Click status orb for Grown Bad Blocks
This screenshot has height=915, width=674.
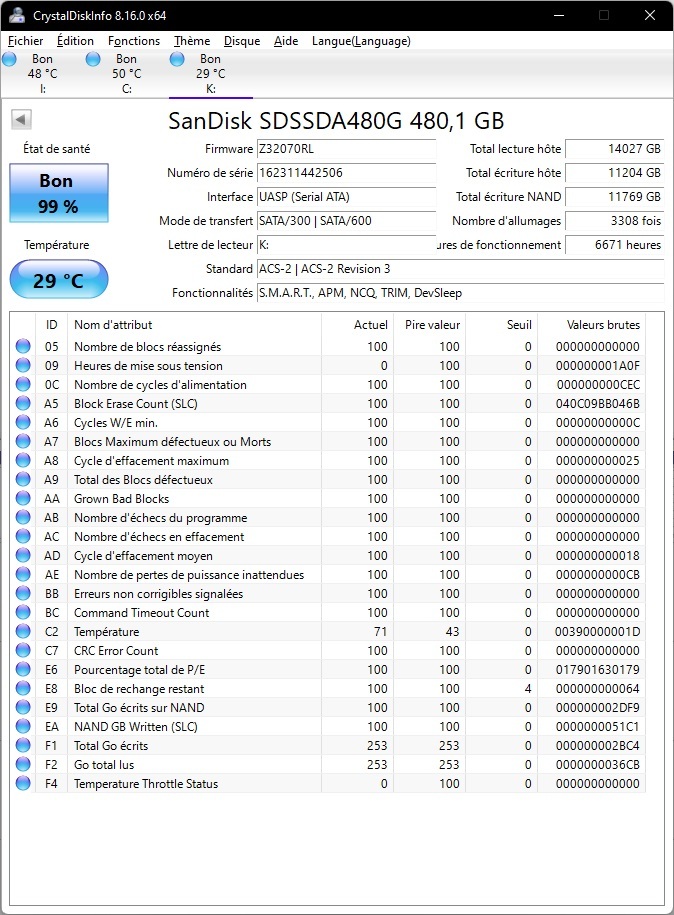[x=23, y=498]
